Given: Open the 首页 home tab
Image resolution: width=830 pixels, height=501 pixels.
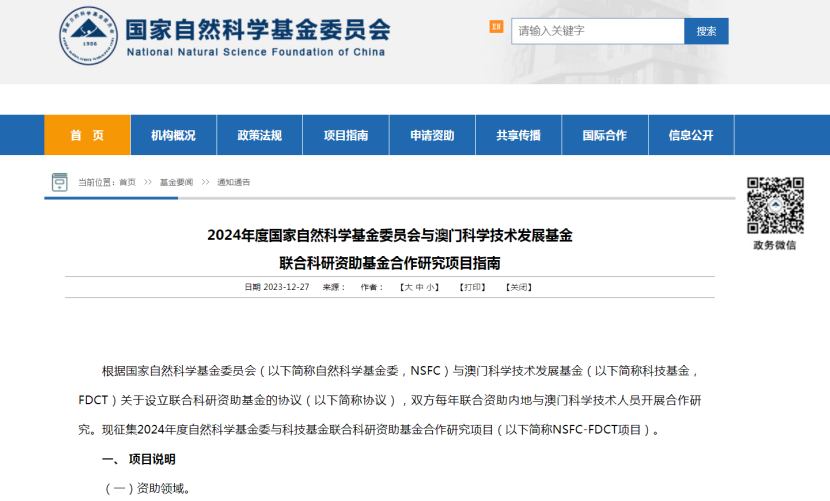Looking at the screenshot, I should pyautogui.click(x=87, y=136).
